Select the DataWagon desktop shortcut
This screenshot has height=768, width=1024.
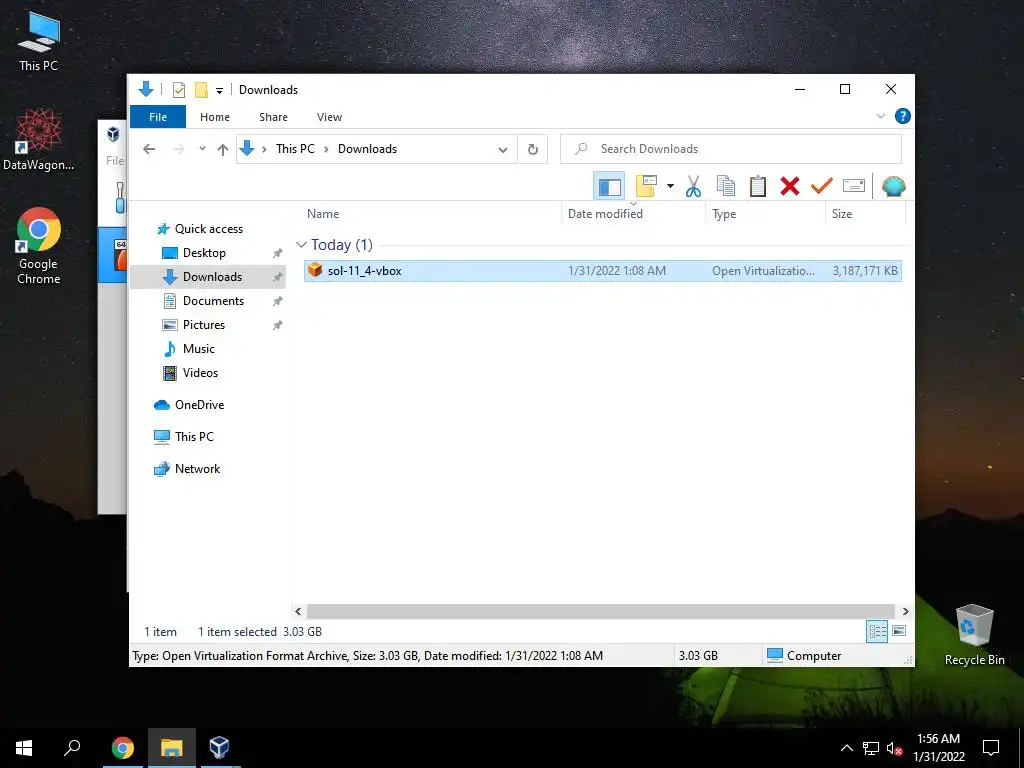tap(39, 140)
